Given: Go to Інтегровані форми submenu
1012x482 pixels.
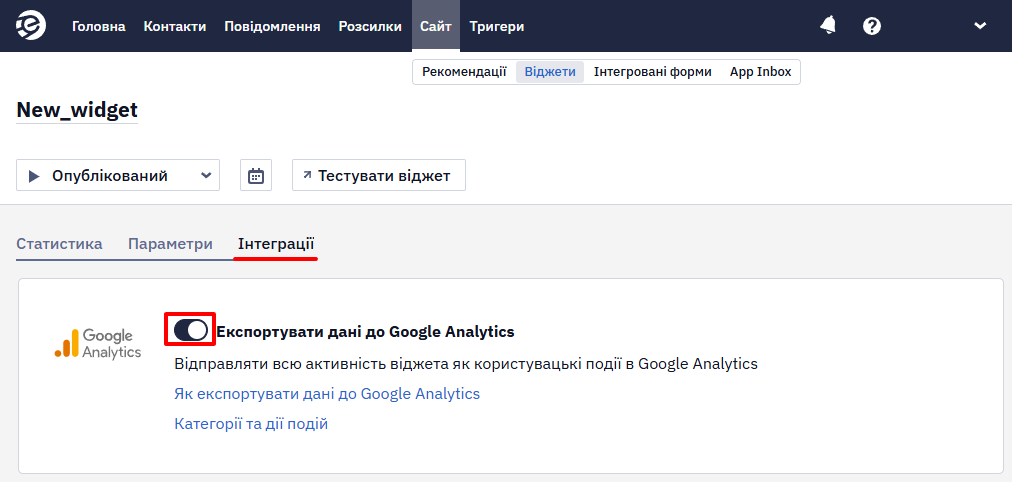Looking at the screenshot, I should pos(653,72).
